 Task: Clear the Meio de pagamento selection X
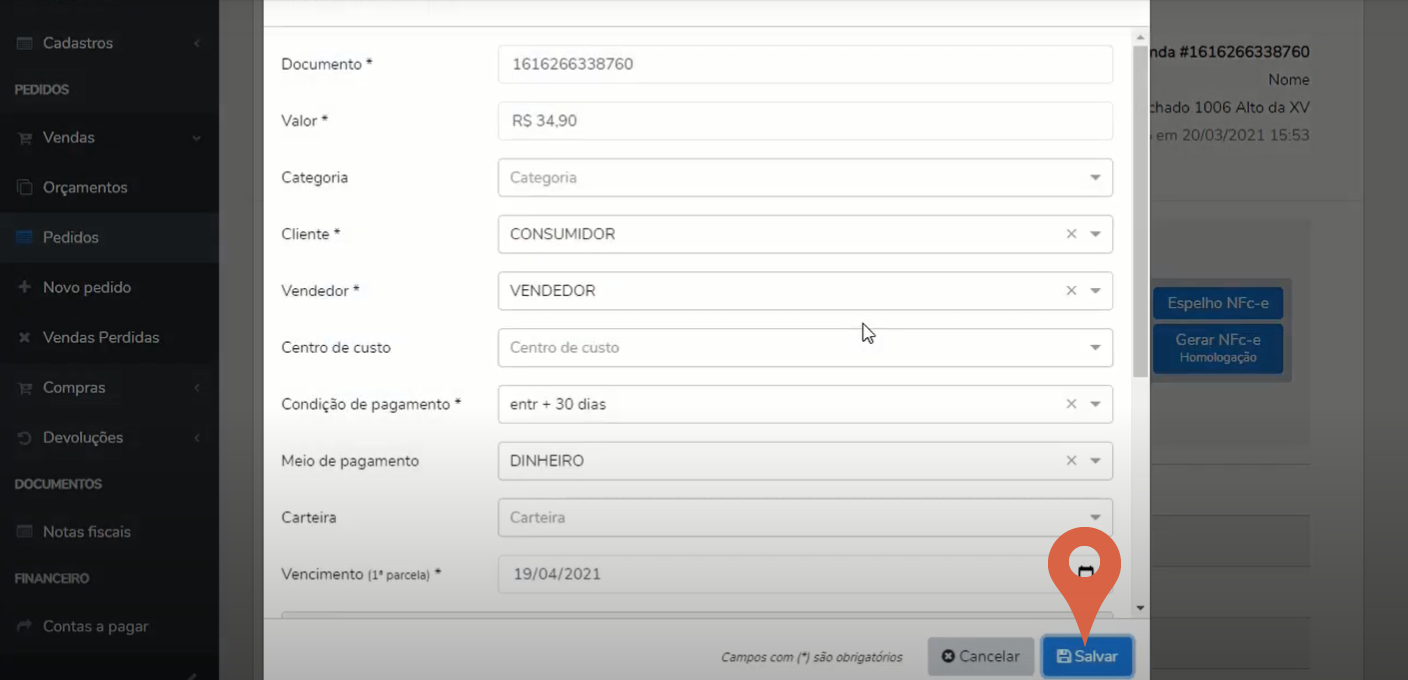(x=1071, y=461)
